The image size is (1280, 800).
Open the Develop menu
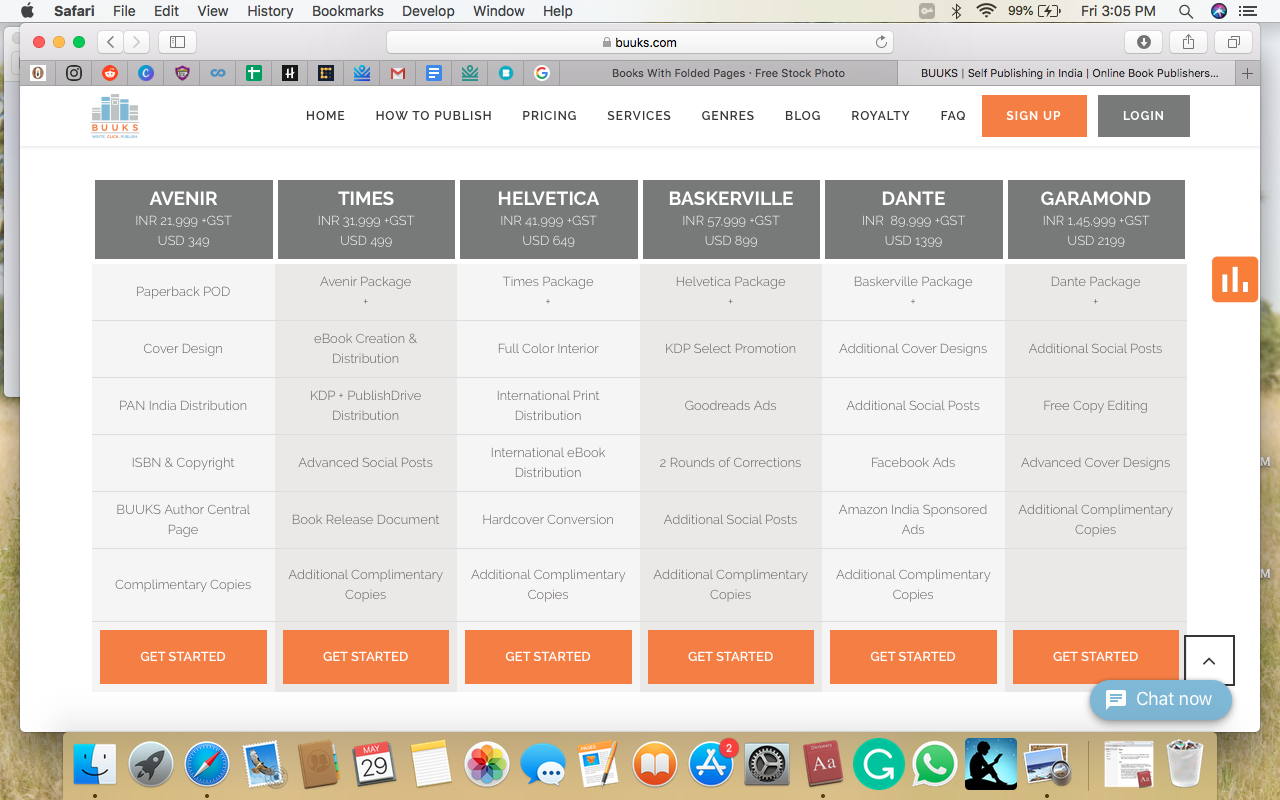tap(427, 11)
